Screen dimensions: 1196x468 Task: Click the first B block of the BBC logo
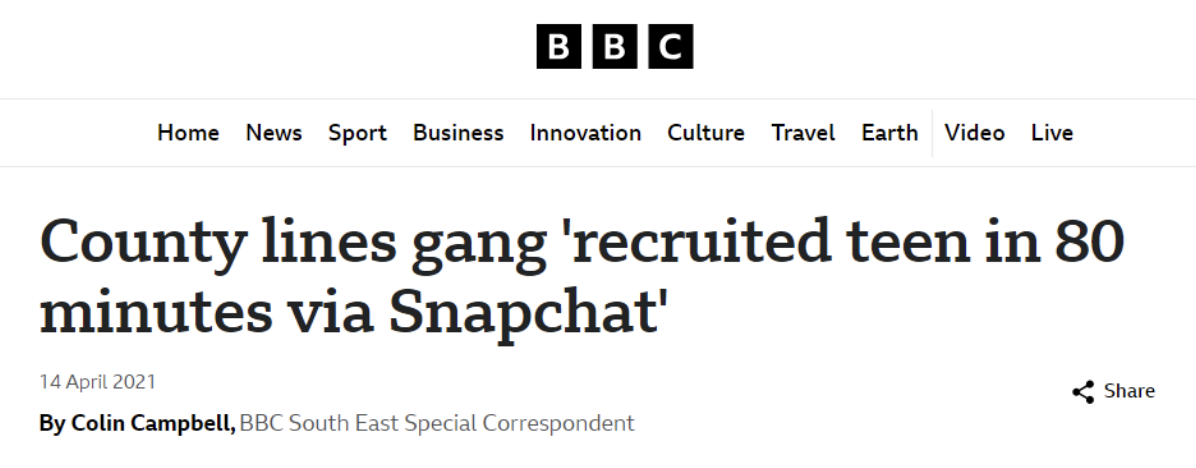559,47
